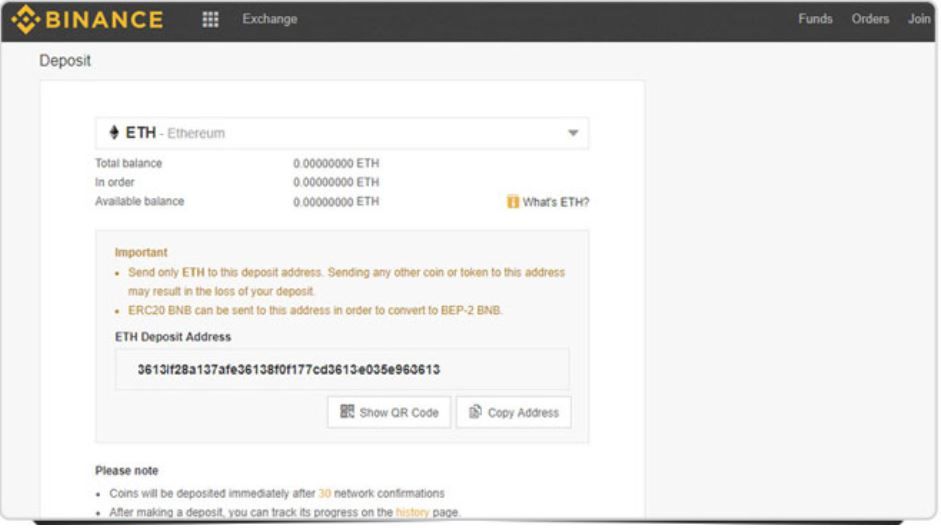
Task: Open the What's ETH? link
Action: click(x=556, y=202)
